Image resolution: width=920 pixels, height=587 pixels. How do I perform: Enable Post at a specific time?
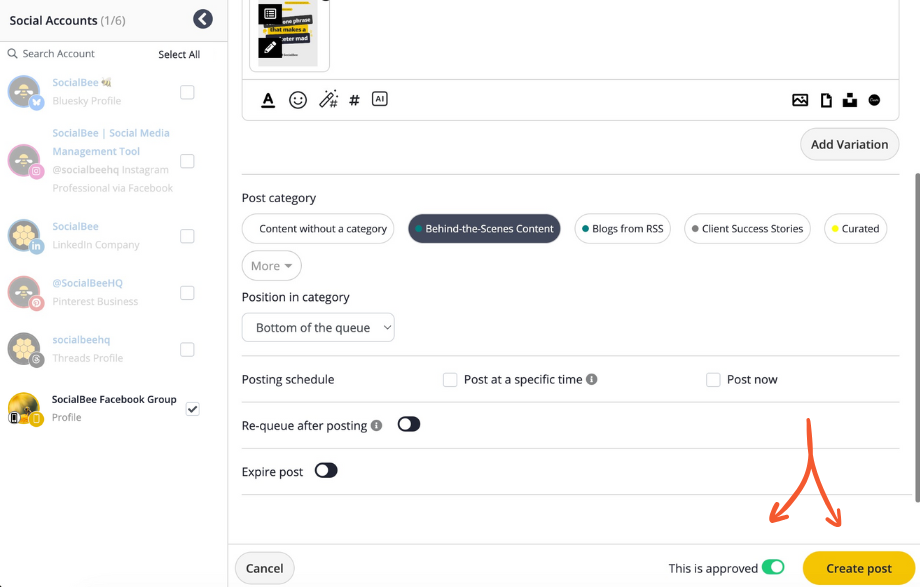coord(450,380)
